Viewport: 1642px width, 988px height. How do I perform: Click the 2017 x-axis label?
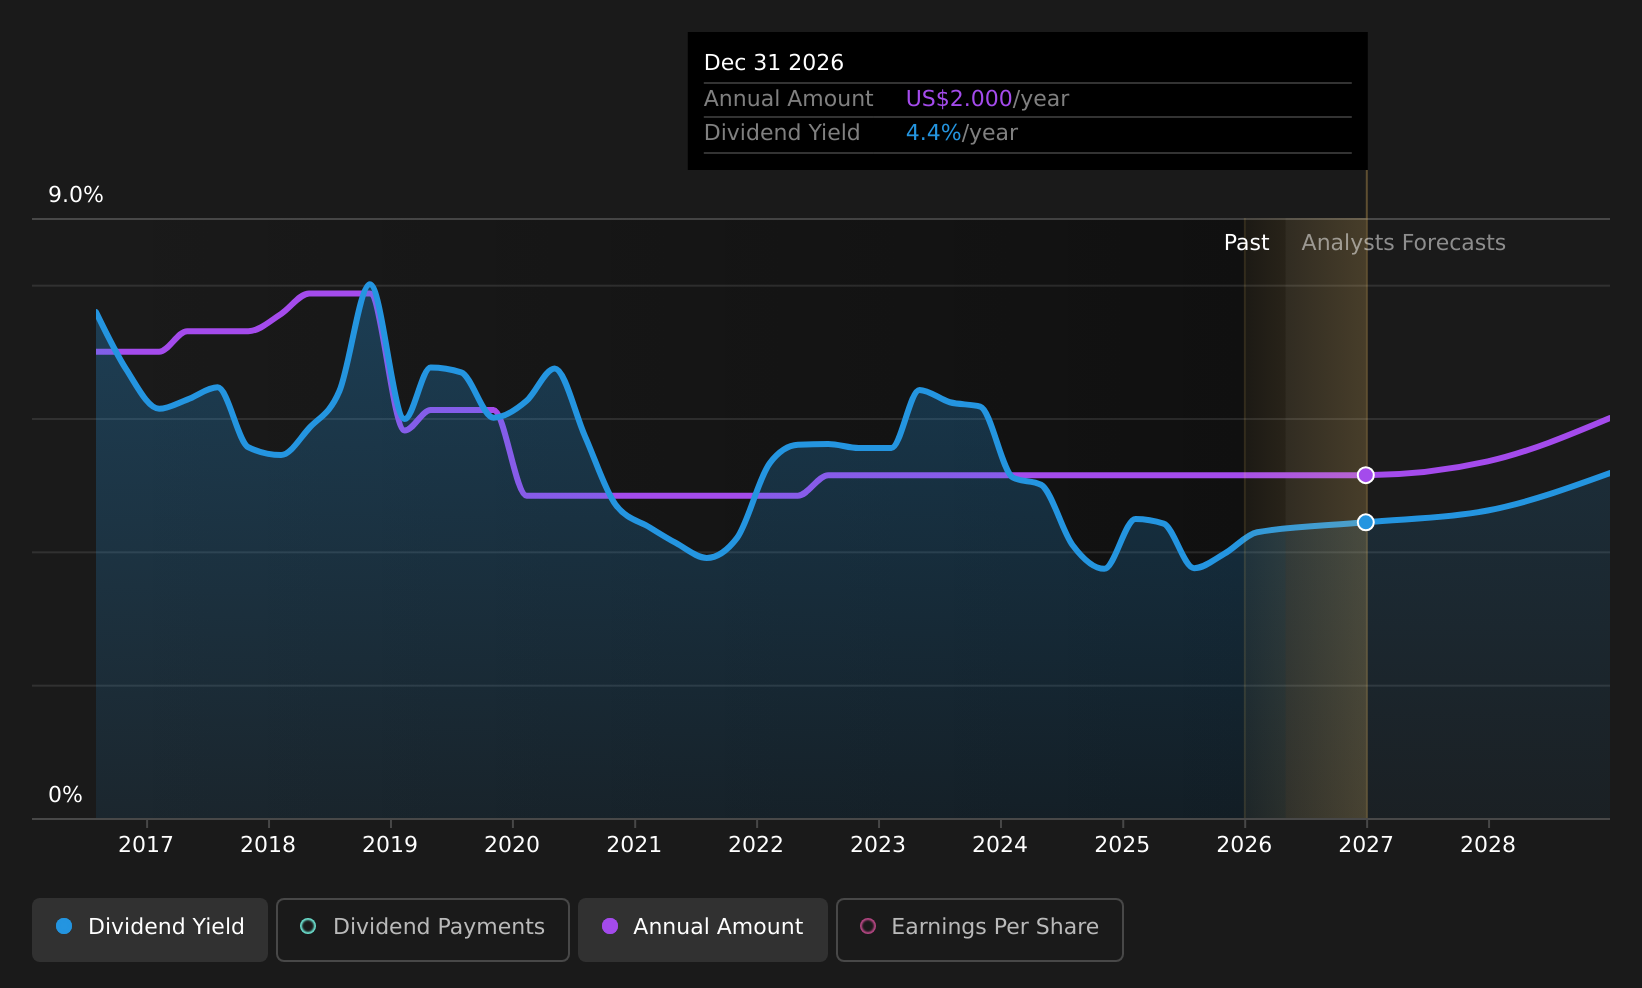146,845
